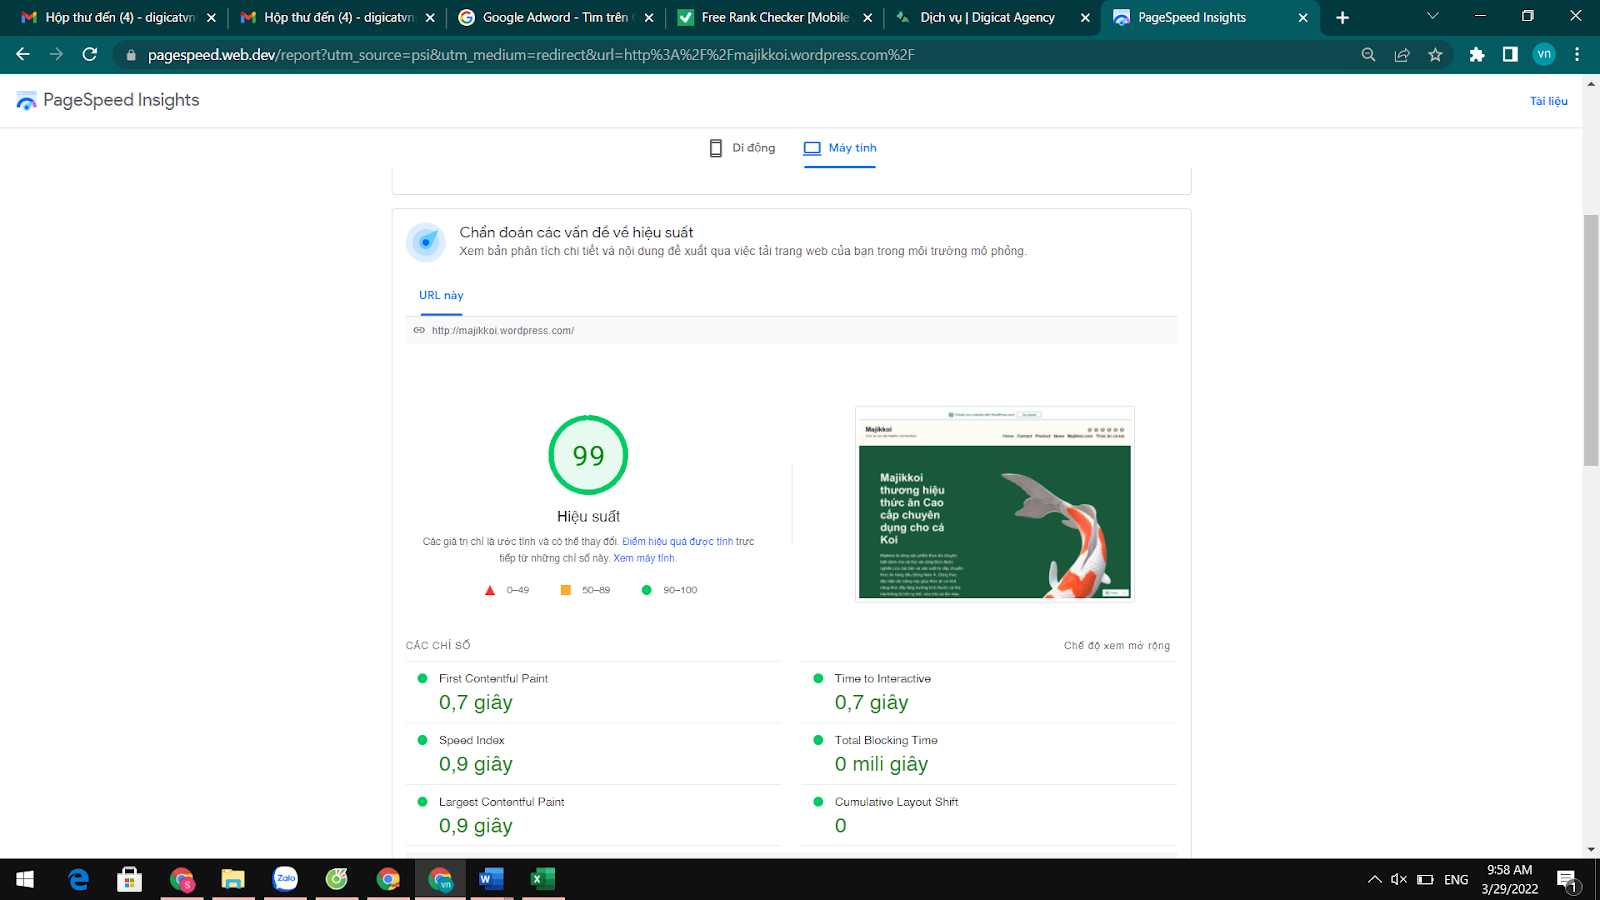Switch to Free Rank Checker browser tab
Image resolution: width=1600 pixels, height=900 pixels.
click(x=774, y=18)
